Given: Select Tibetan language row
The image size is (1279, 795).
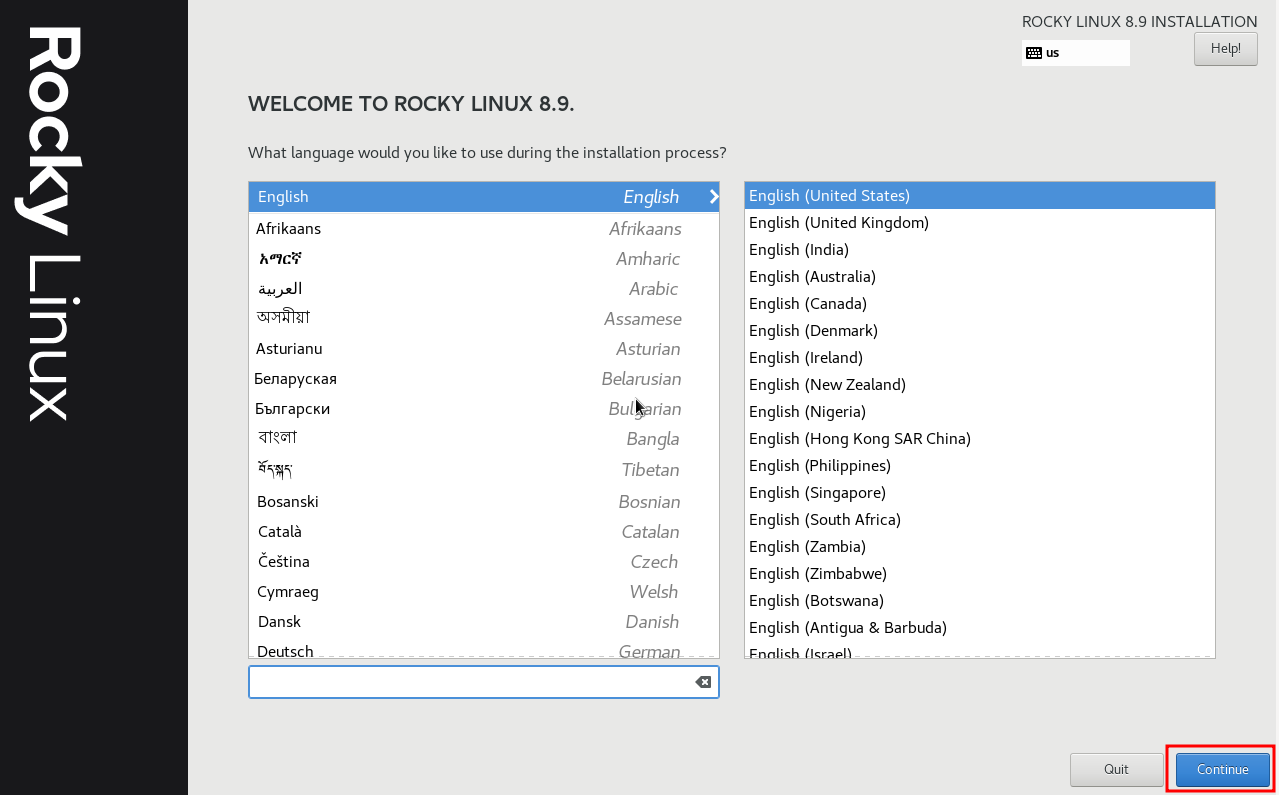Looking at the screenshot, I should pyautogui.click(x=484, y=470).
